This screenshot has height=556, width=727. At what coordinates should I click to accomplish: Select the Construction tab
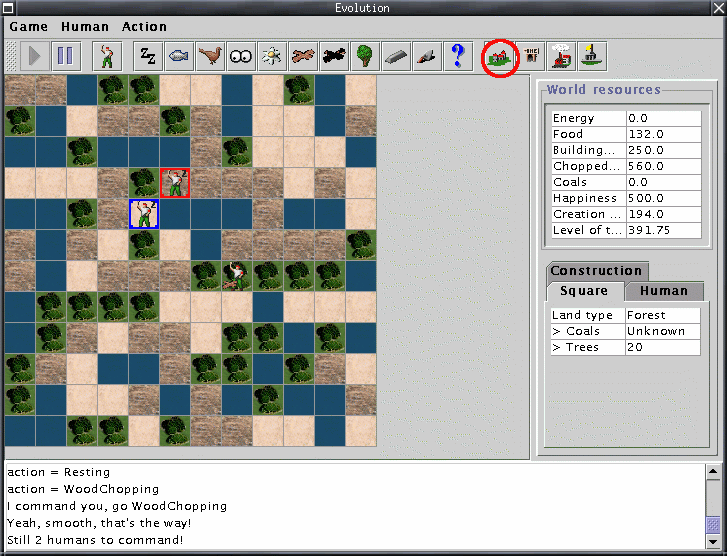click(596, 271)
